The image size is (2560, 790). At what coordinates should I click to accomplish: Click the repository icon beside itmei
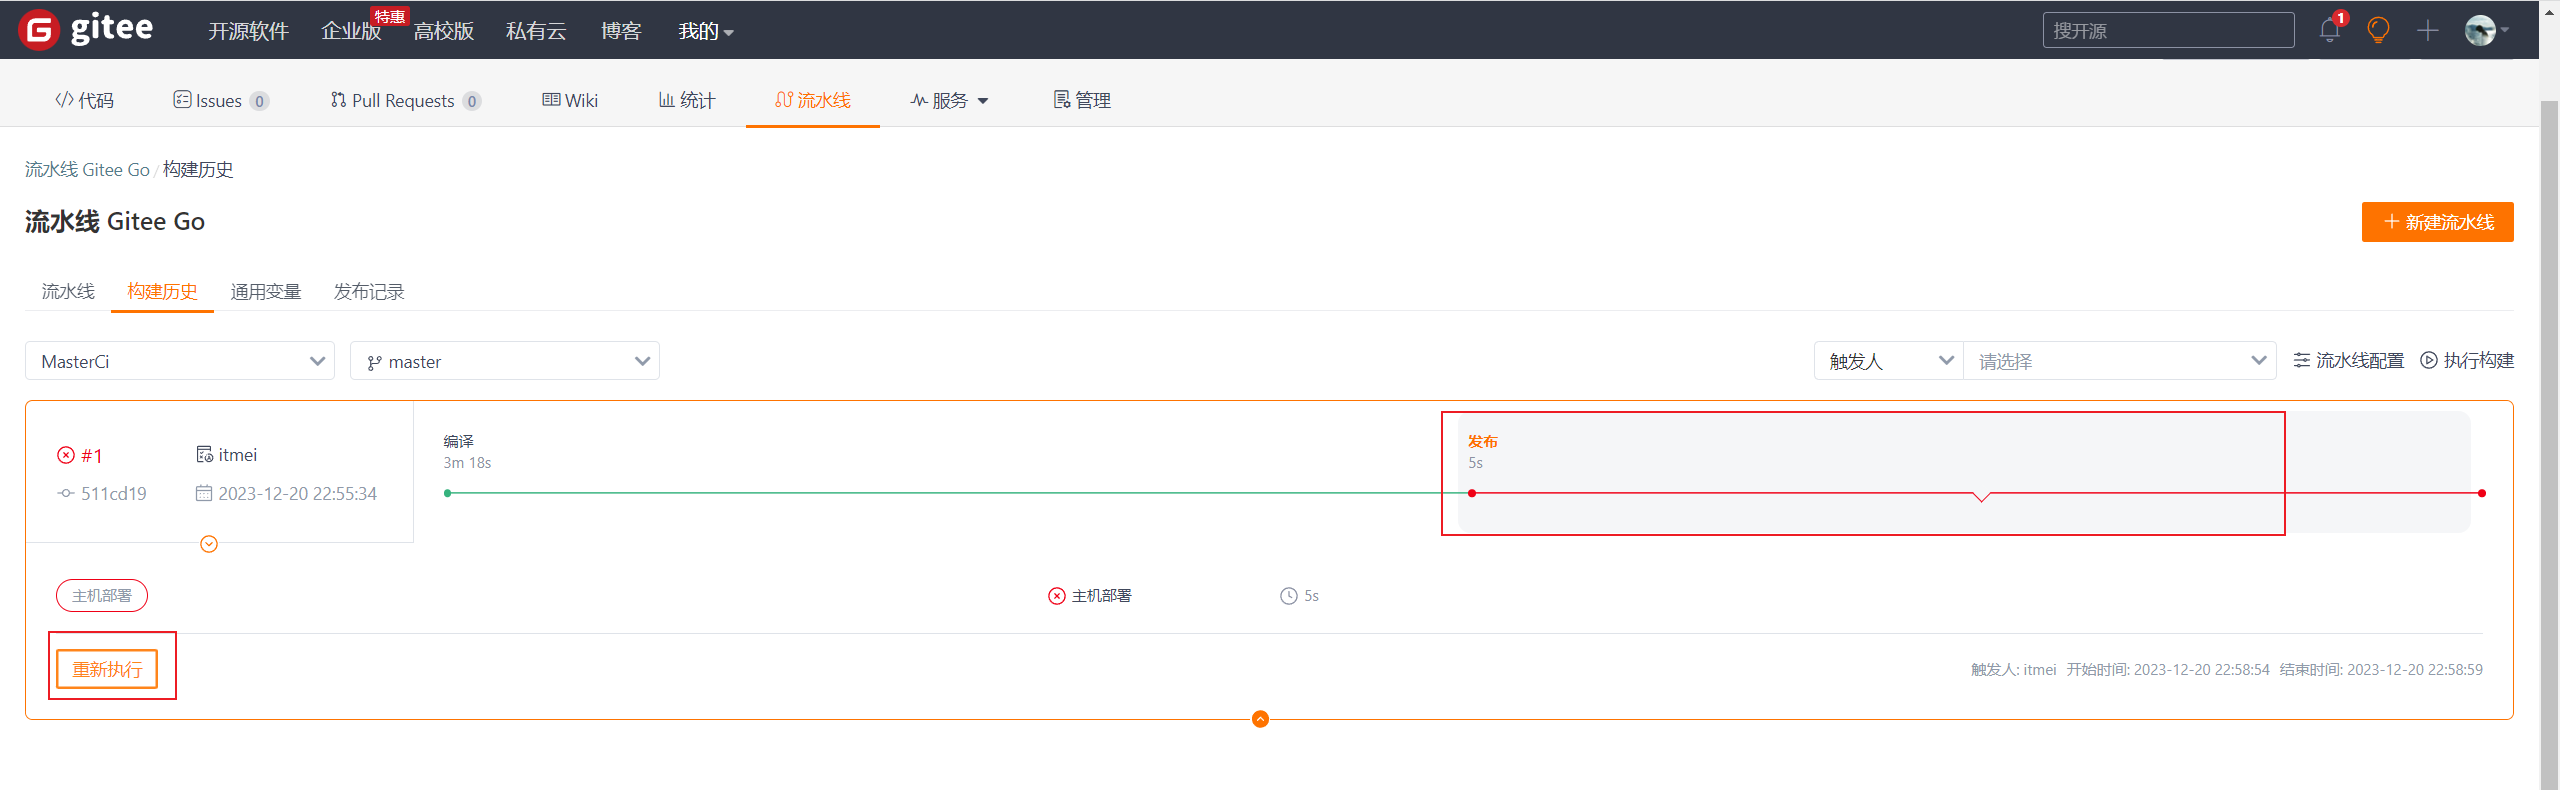[x=204, y=454]
